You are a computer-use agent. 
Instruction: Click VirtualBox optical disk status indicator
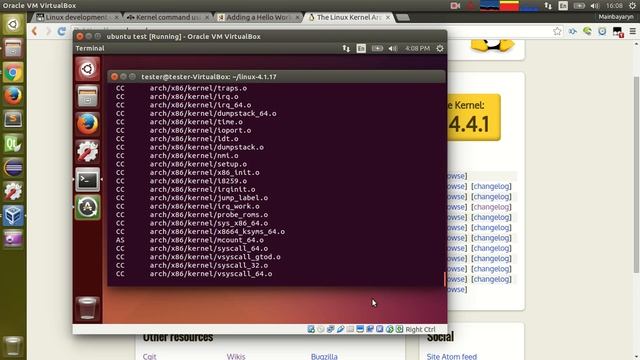tap(321, 329)
